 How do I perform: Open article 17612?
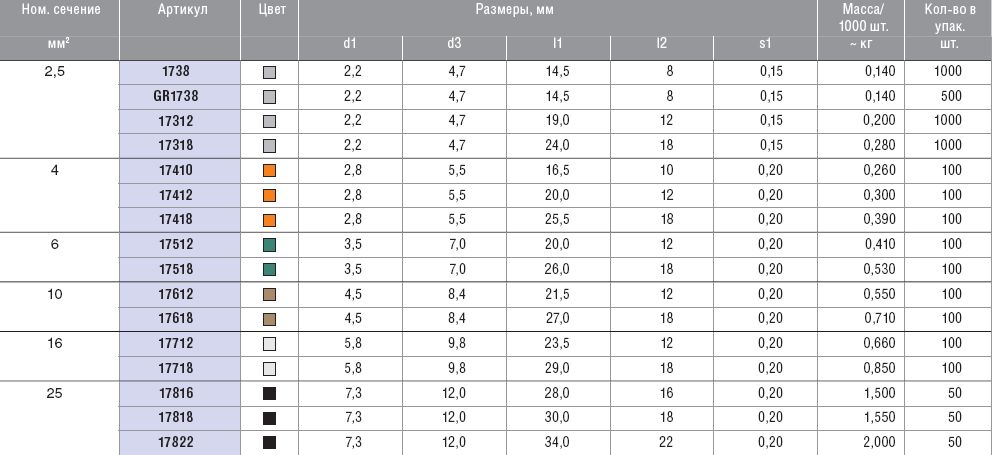pos(179,294)
